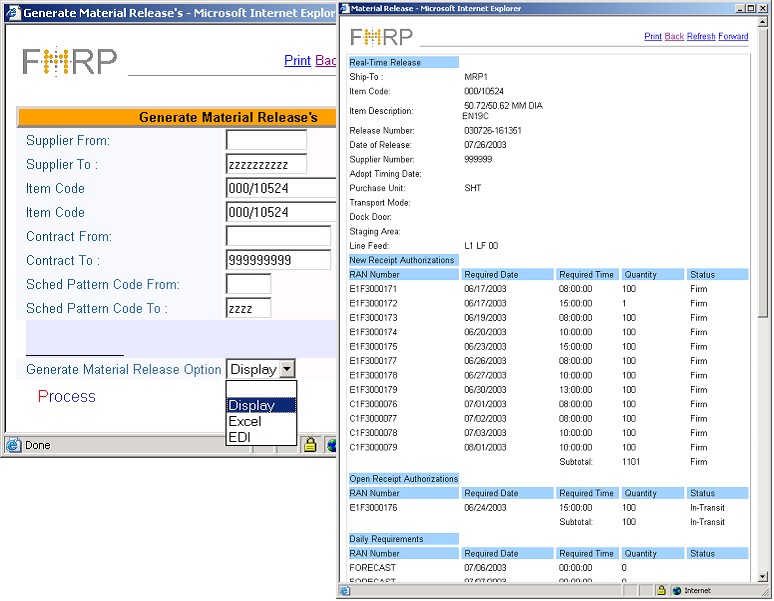Select Display in the option list
774x601 pixels.
[x=261, y=405]
